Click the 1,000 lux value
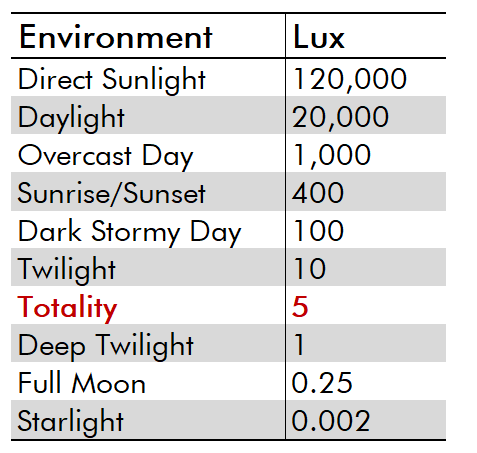477x453 pixels. point(332,155)
